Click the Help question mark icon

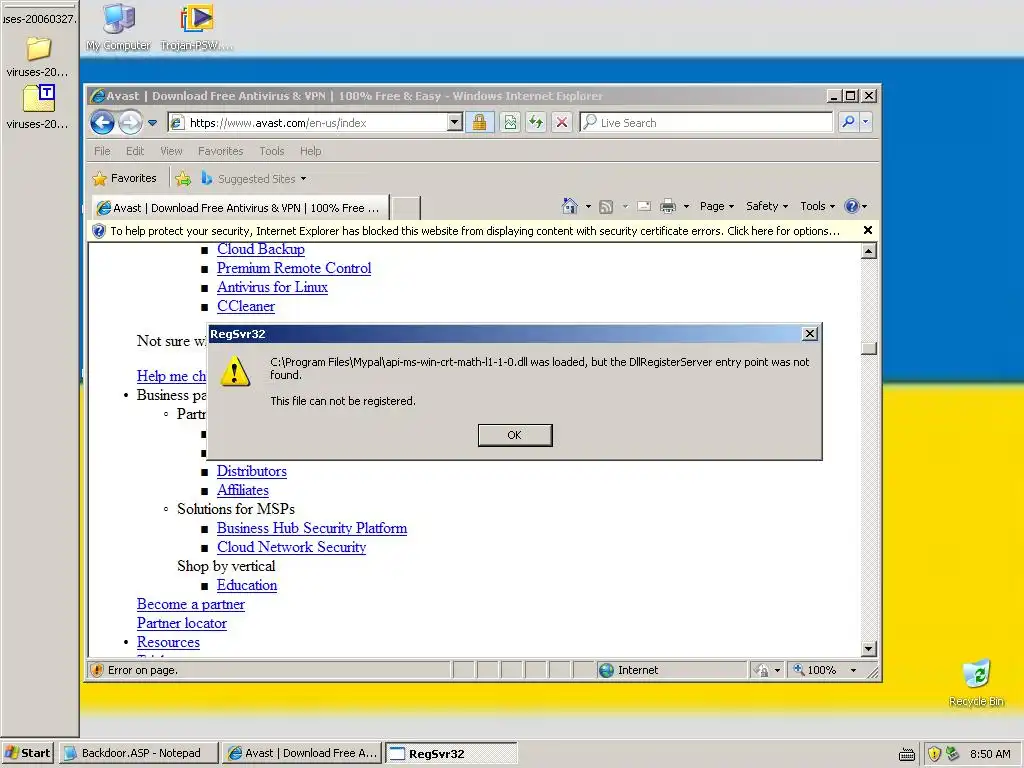pos(852,206)
